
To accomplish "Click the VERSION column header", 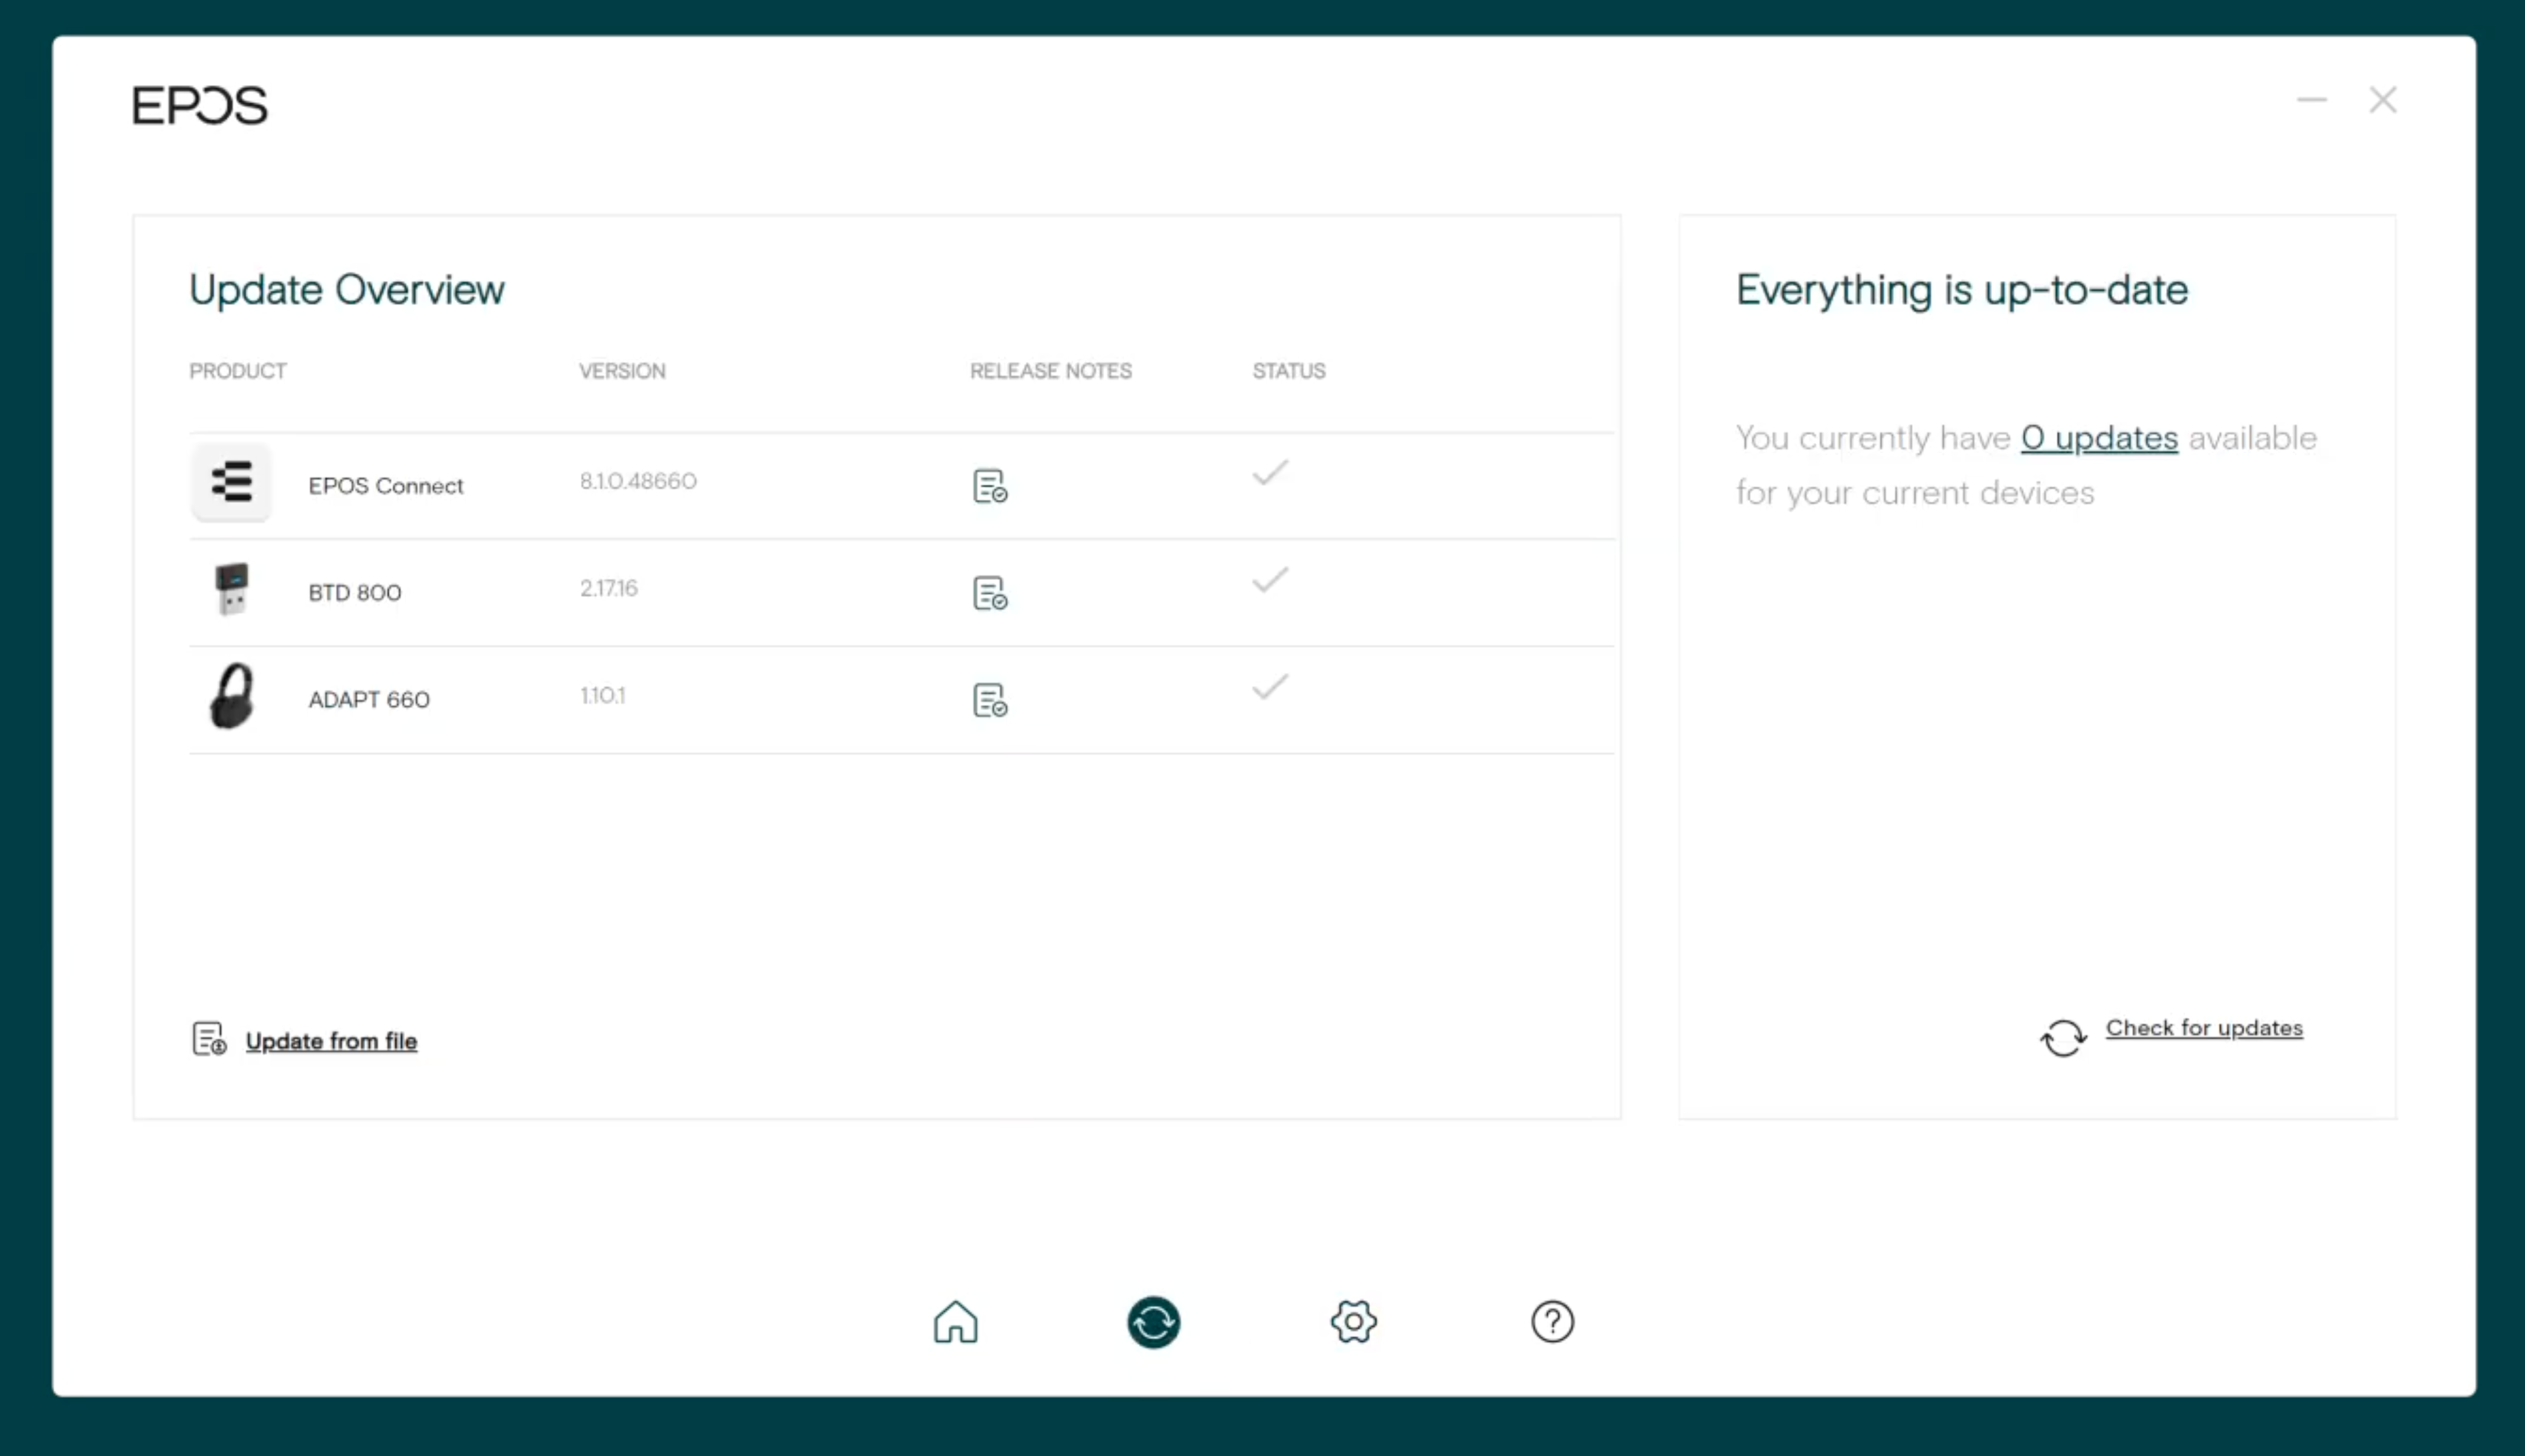I will click(622, 371).
